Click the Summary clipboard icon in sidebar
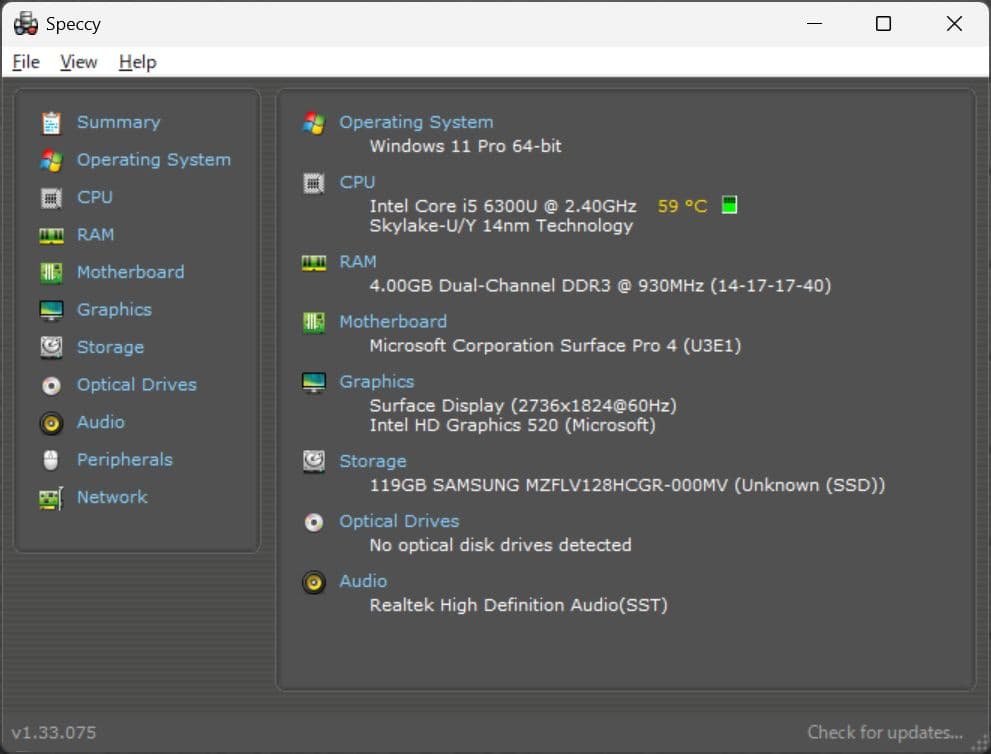The height and width of the screenshot is (754, 991). 51,123
